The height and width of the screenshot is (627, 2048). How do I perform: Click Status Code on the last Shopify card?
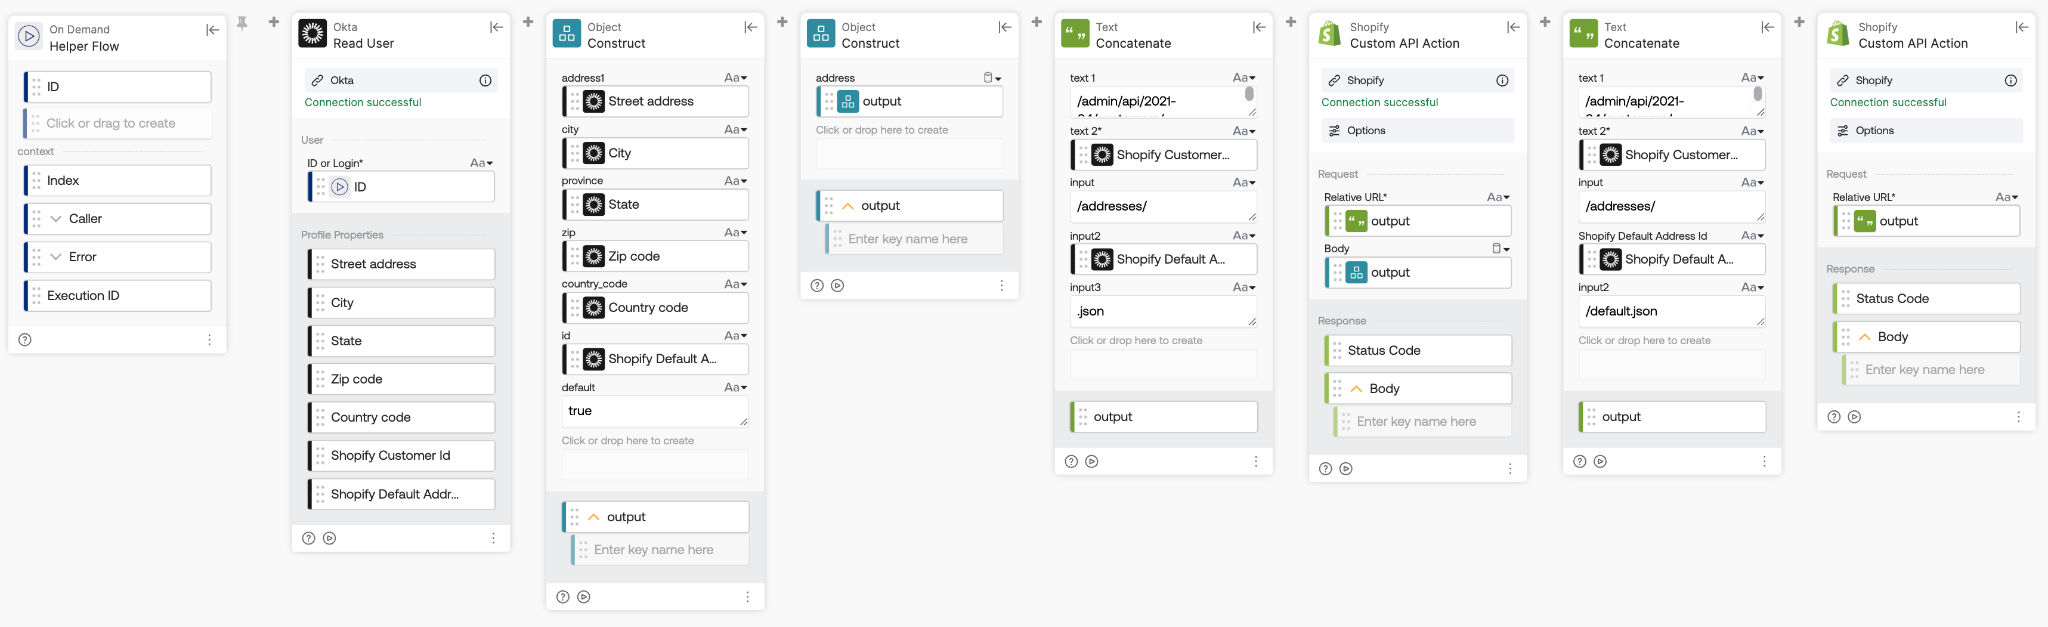point(1926,299)
